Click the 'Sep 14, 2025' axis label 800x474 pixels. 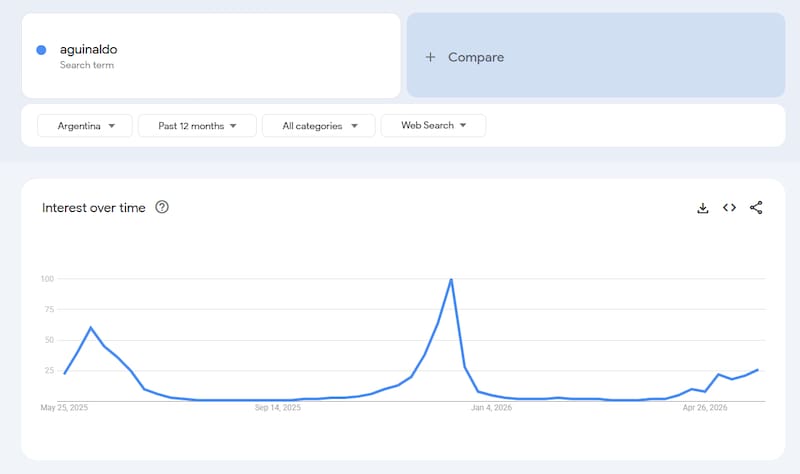click(278, 408)
